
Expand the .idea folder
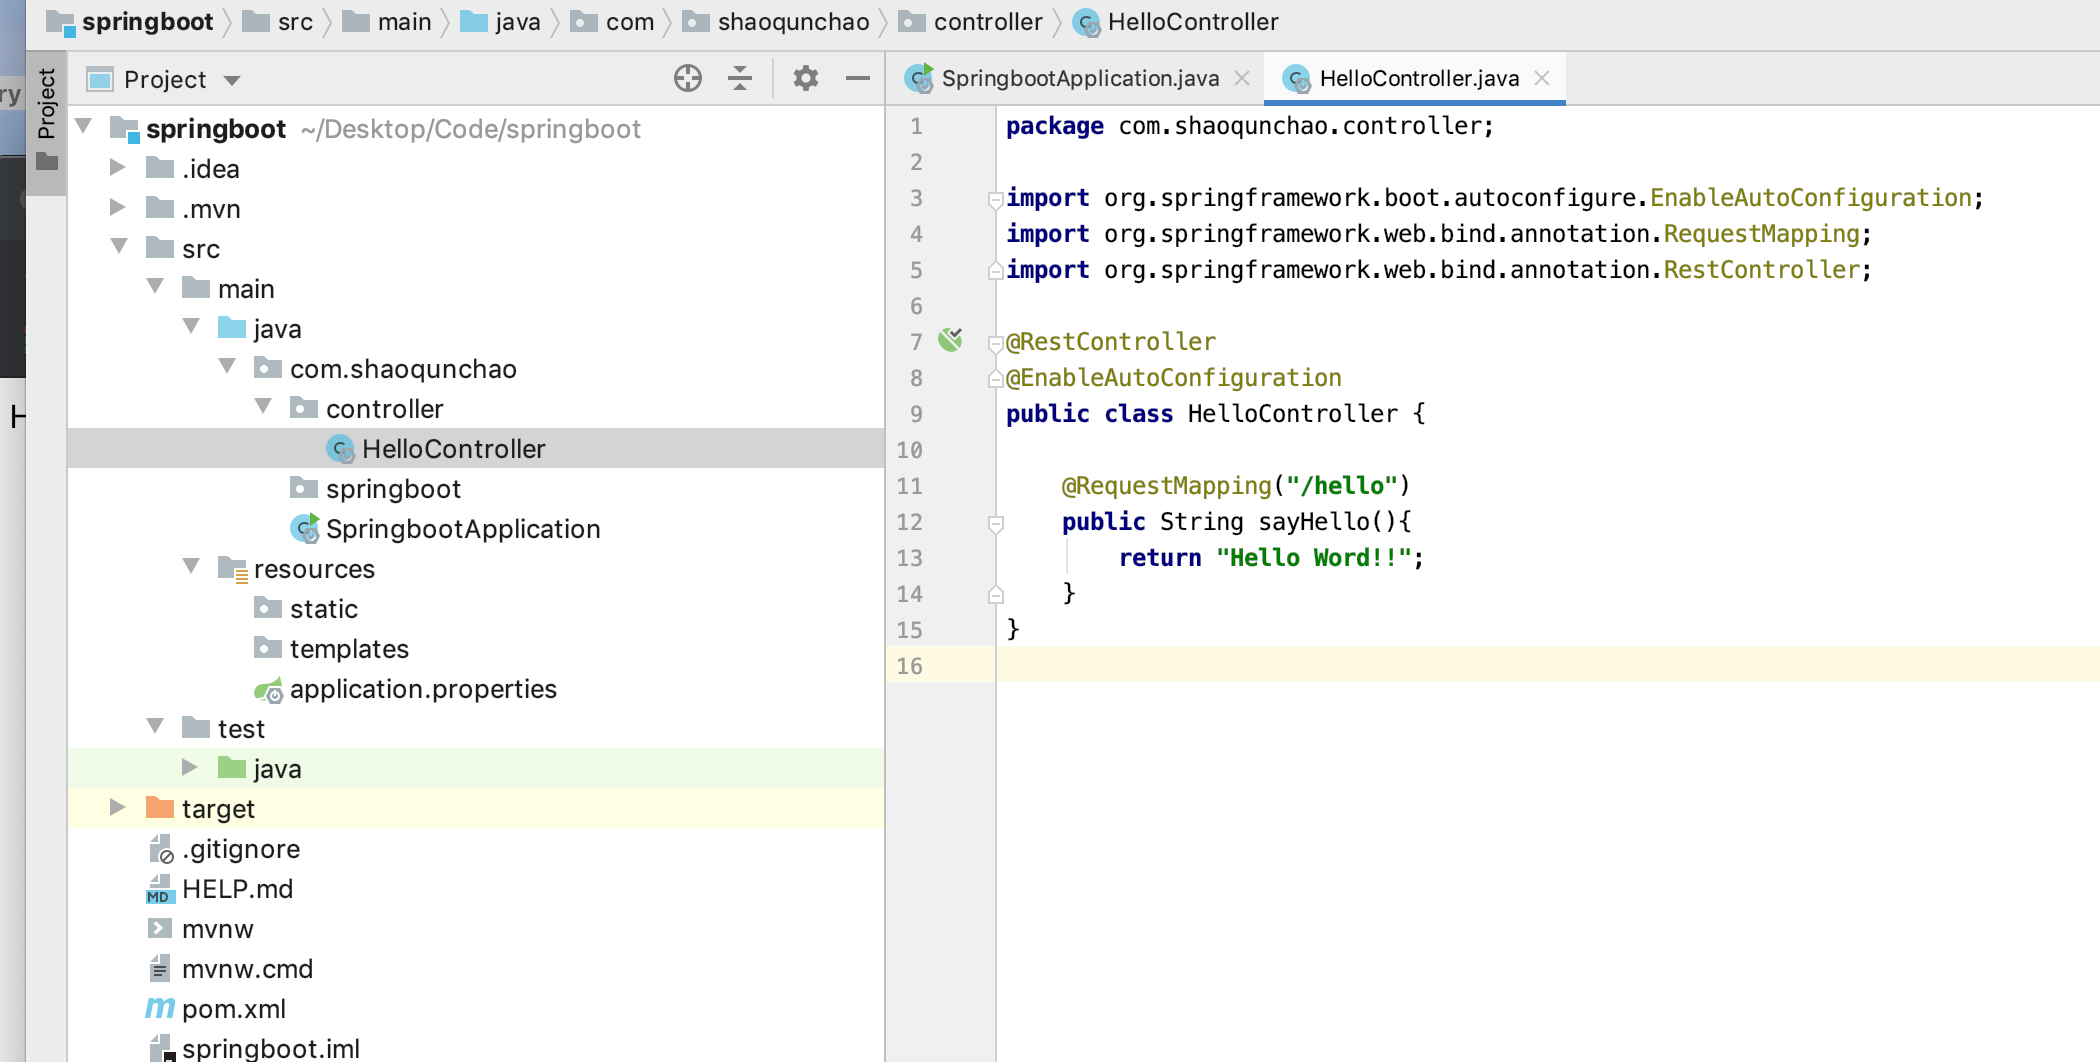click(x=117, y=168)
